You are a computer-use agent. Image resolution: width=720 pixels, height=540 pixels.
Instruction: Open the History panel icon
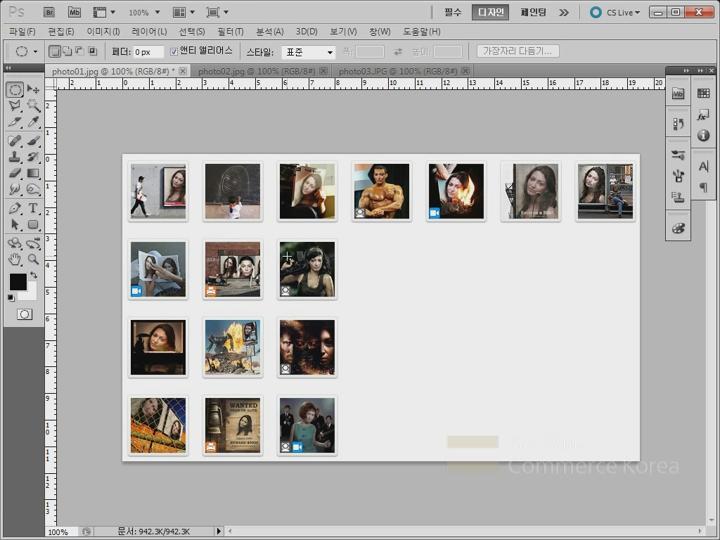point(678,124)
